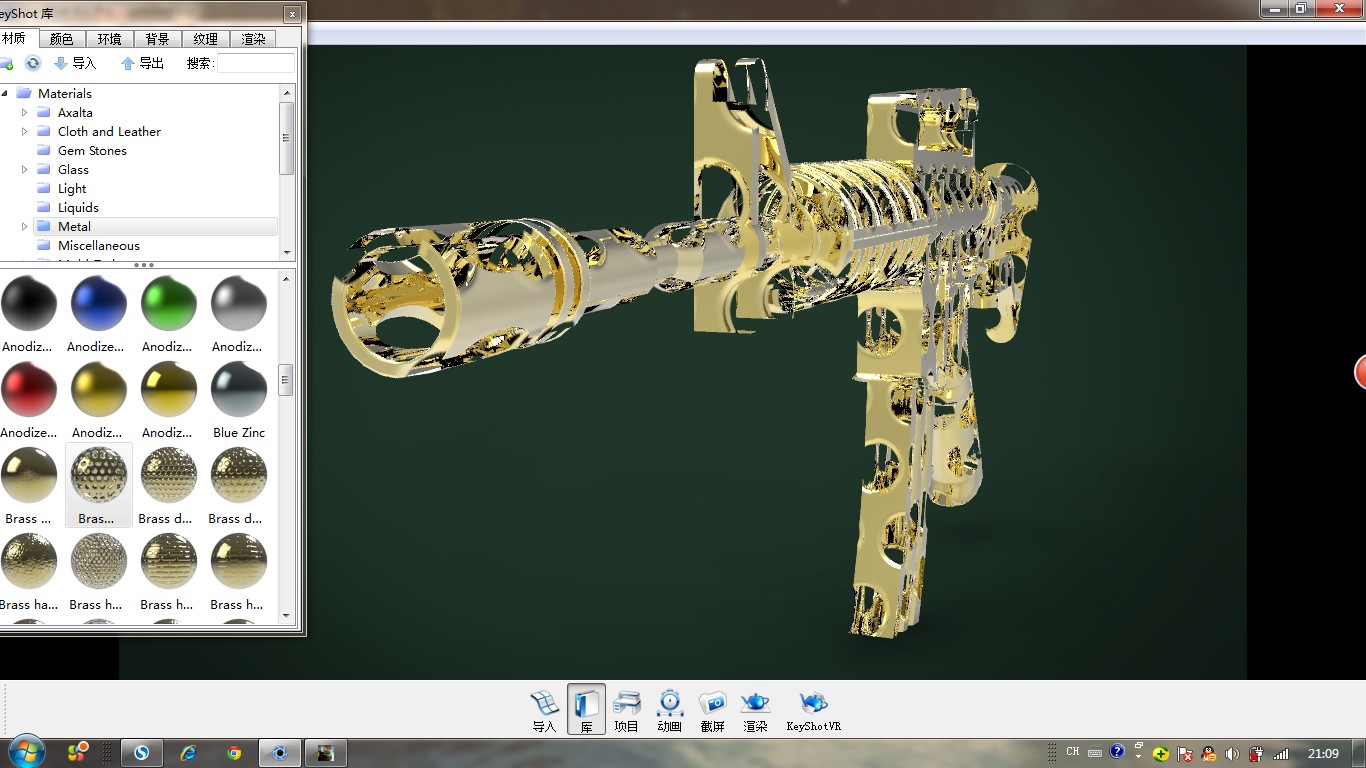Click the 导出 up-arrow button in library panel
Image resolution: width=1366 pixels, height=768 pixels.
pyautogui.click(x=142, y=63)
